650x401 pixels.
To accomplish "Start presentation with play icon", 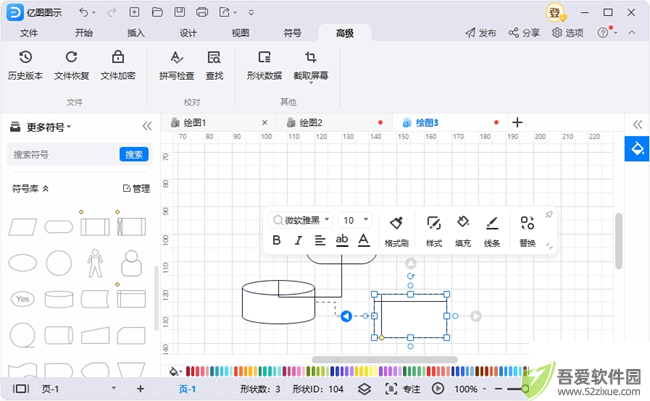I will pos(438,389).
